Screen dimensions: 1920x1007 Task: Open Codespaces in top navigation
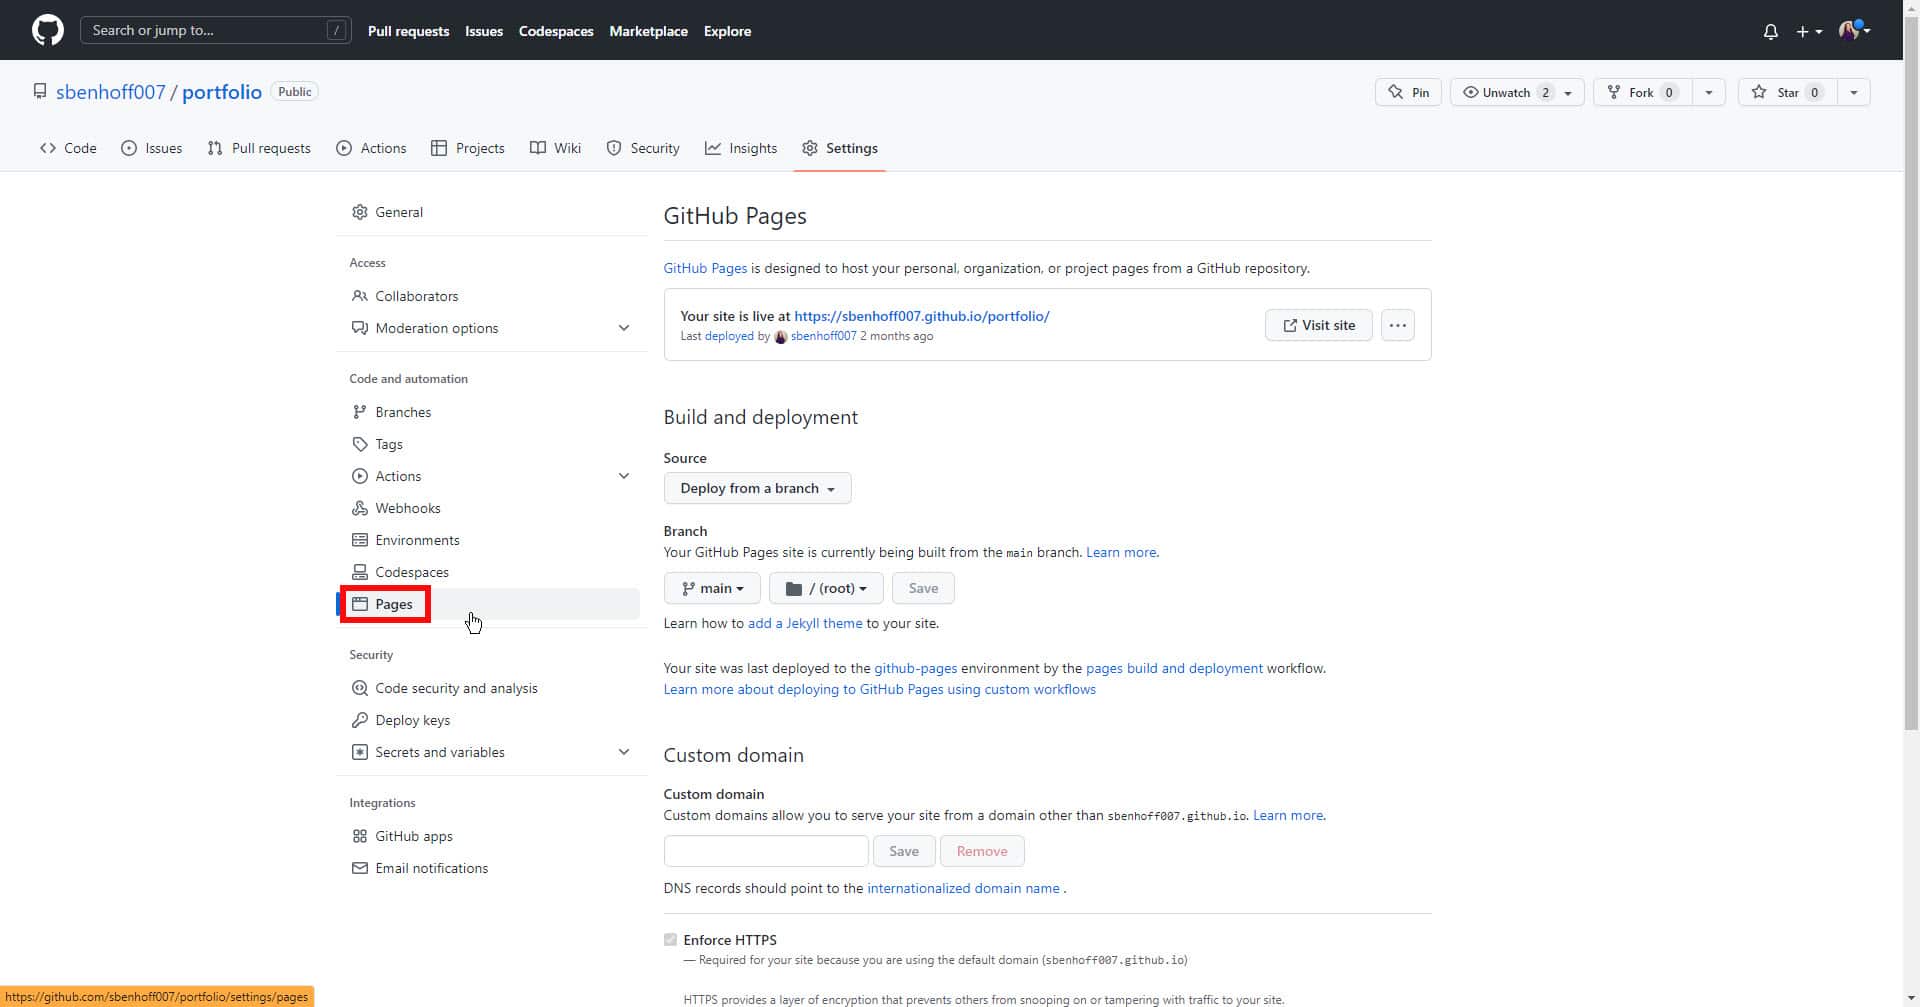point(556,31)
